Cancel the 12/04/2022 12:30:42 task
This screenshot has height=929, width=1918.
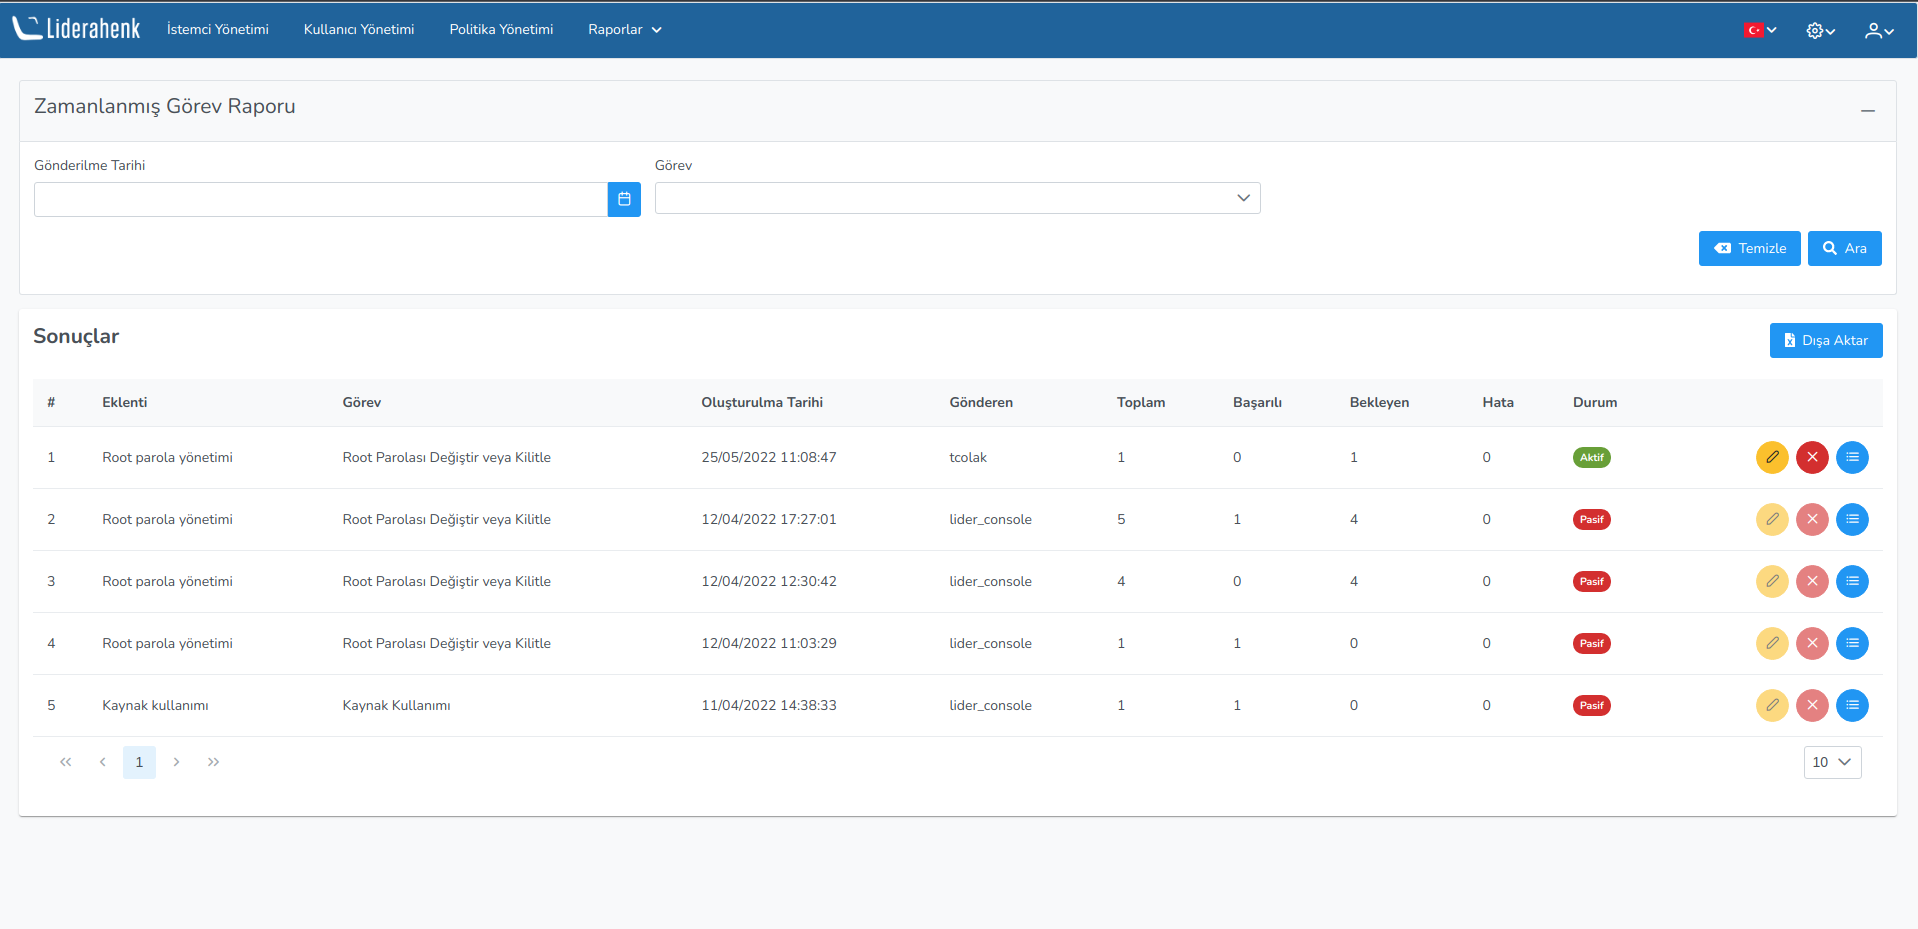click(1812, 581)
